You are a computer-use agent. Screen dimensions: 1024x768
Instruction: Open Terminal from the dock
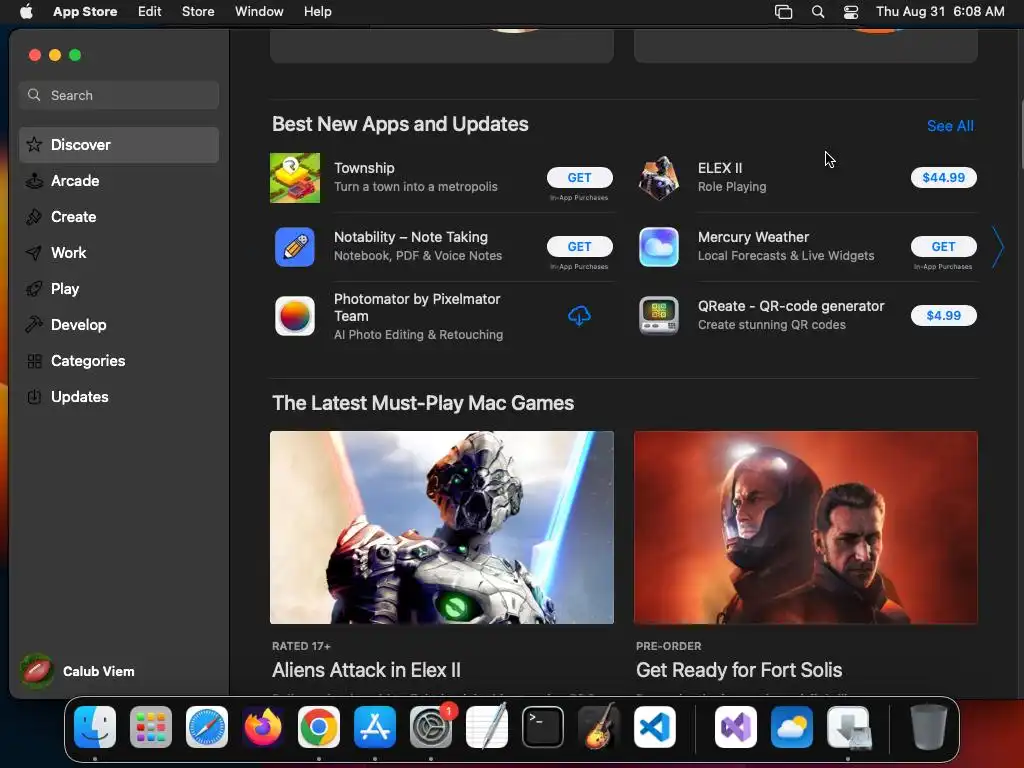point(543,727)
